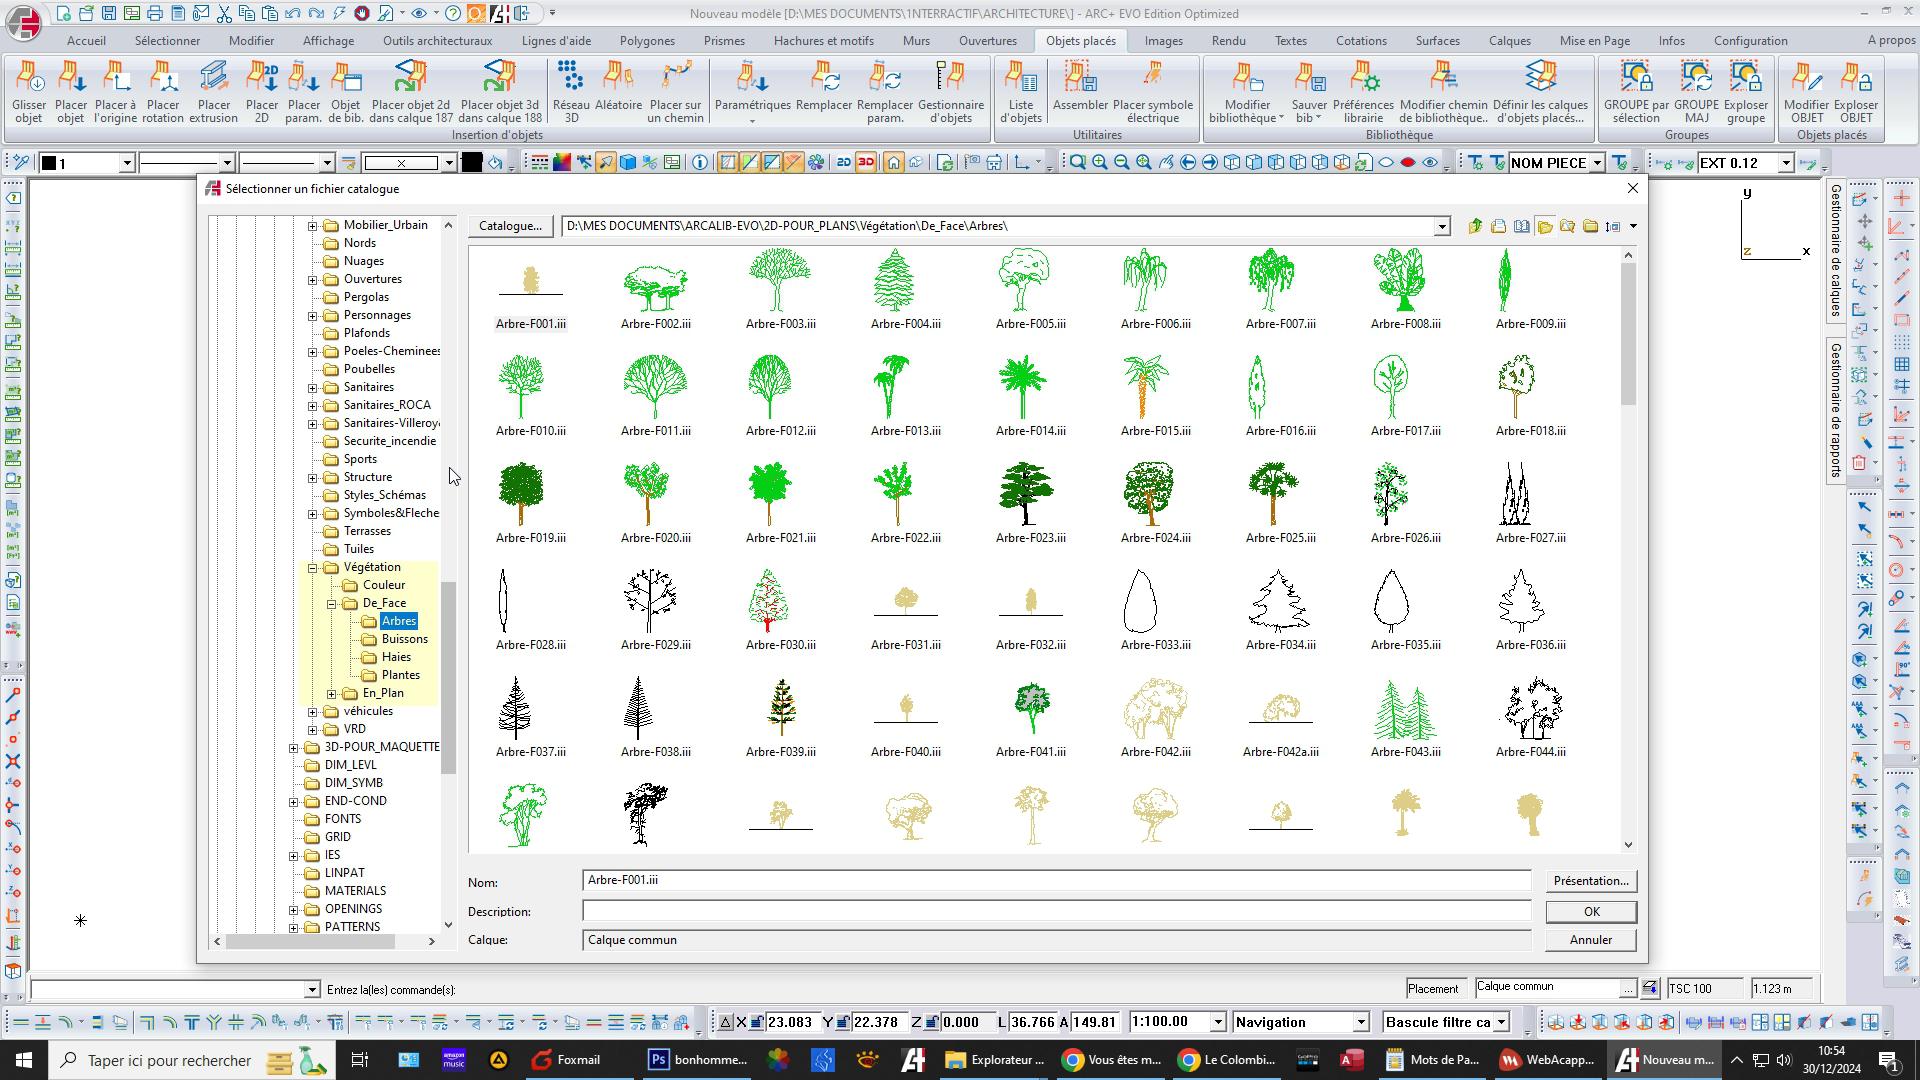
Task: Open the Hachures et motifs tab
Action: click(x=823, y=41)
